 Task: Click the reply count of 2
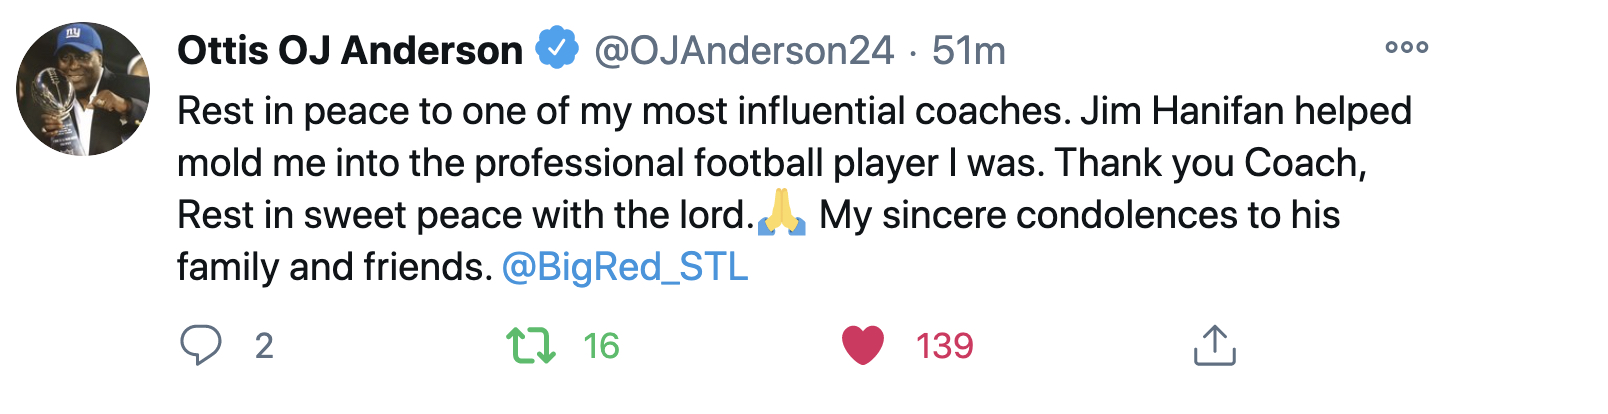(x=264, y=346)
